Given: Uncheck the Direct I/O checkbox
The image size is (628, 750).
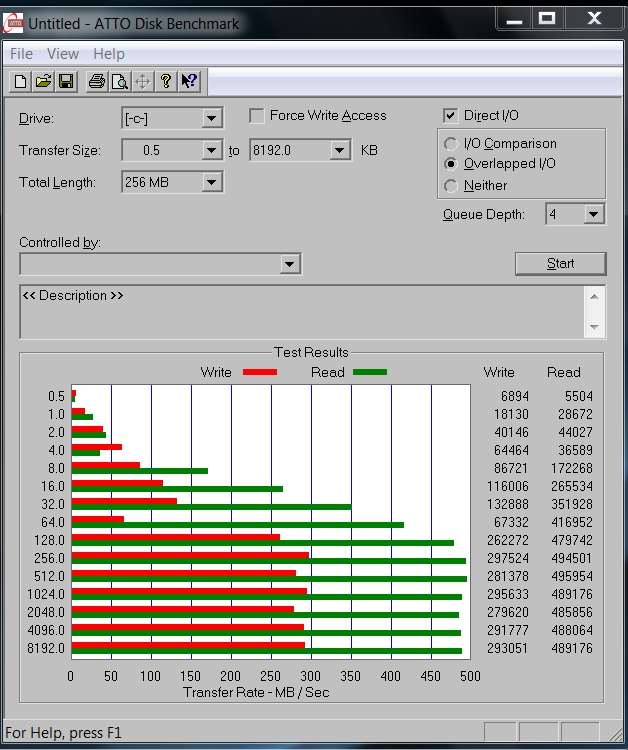Looking at the screenshot, I should click(x=450, y=116).
